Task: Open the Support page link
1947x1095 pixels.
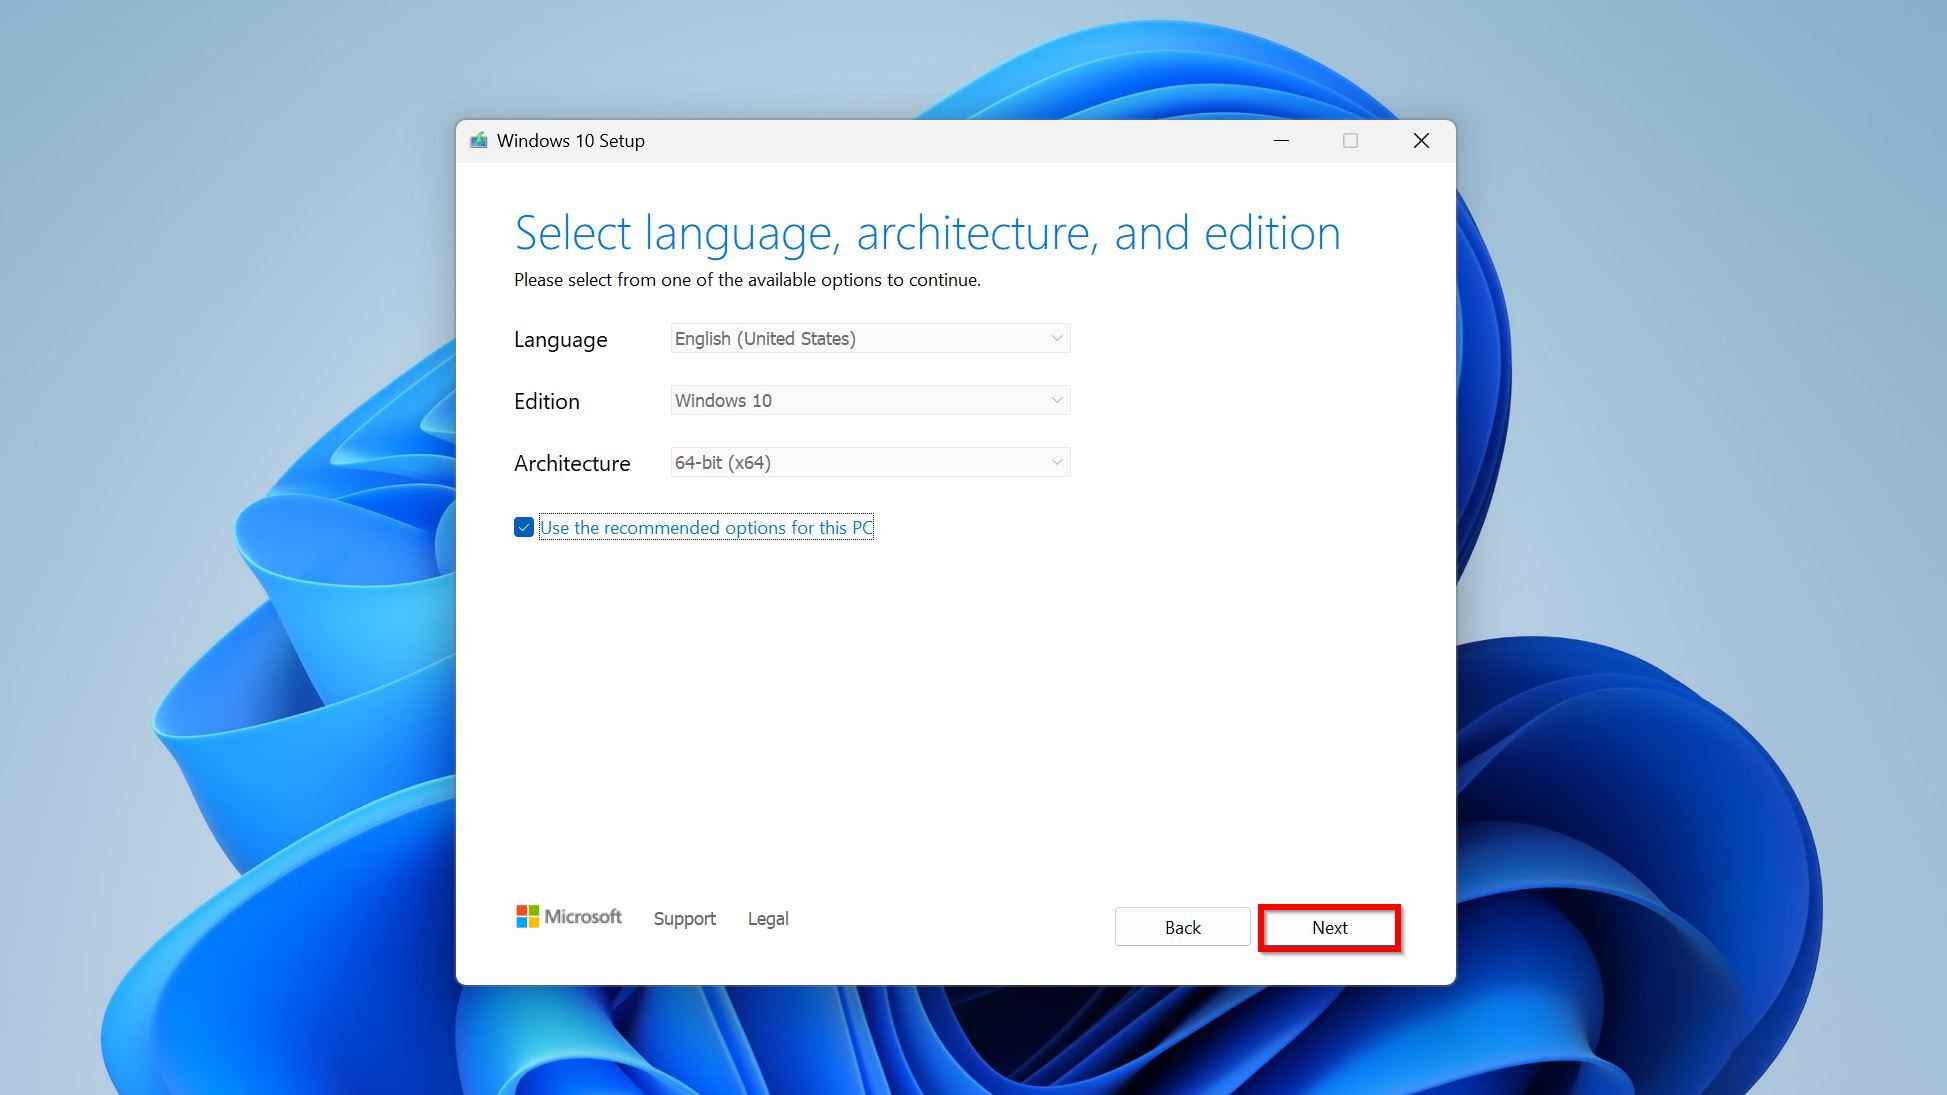Action: (x=682, y=919)
